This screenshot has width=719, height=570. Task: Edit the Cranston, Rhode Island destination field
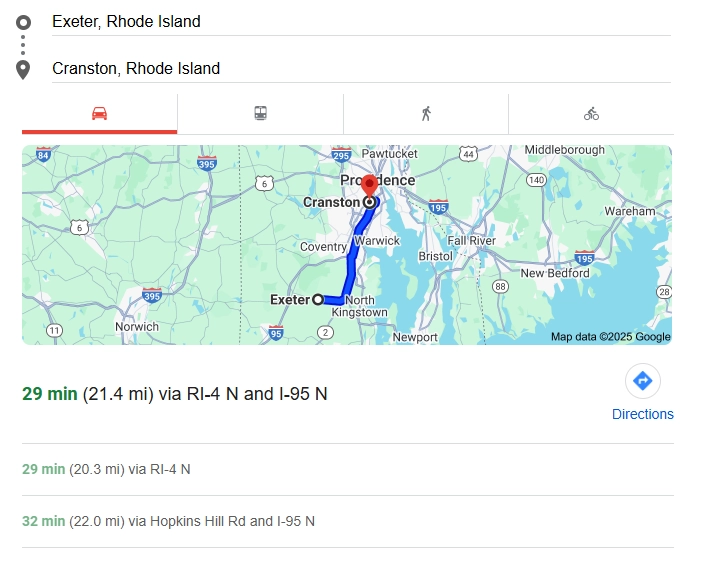click(x=360, y=69)
